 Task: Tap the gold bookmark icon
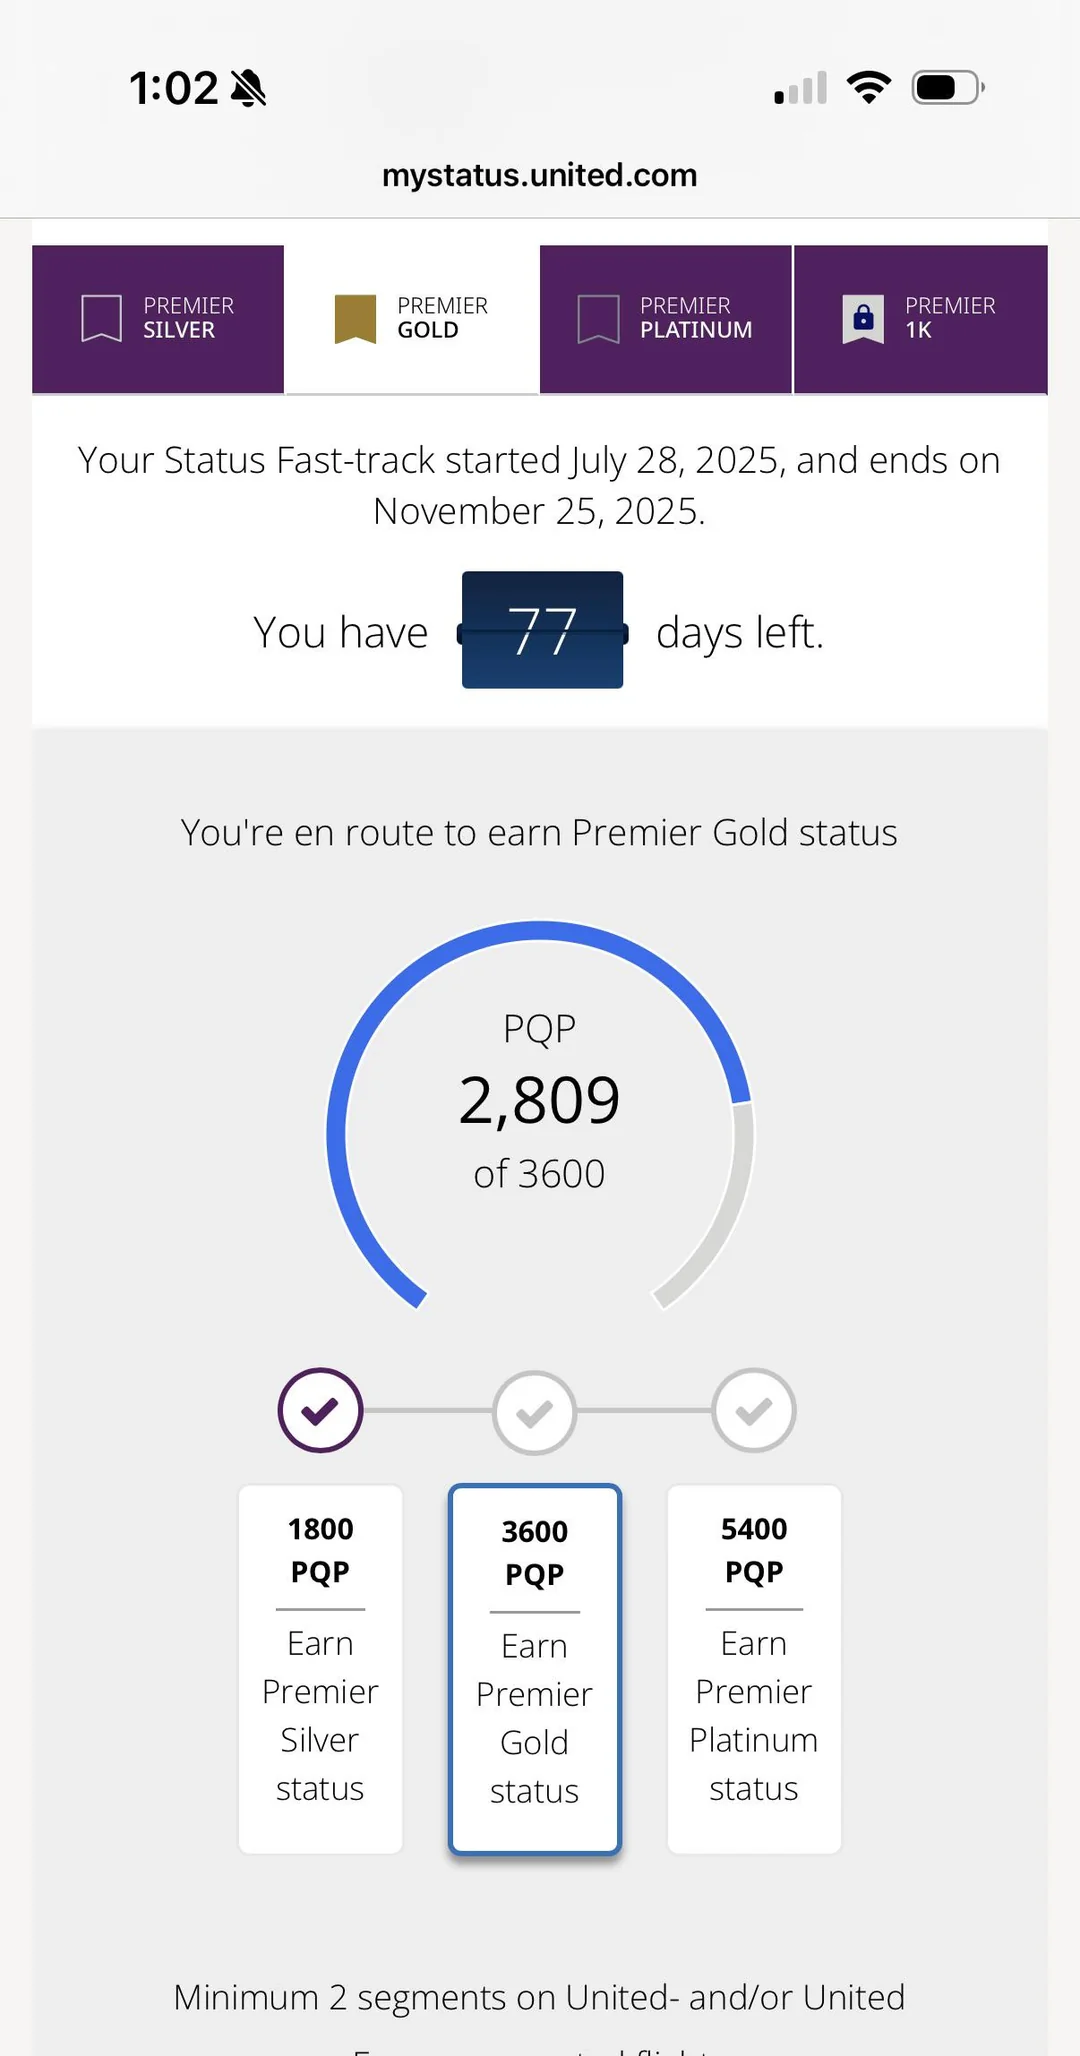[355, 318]
